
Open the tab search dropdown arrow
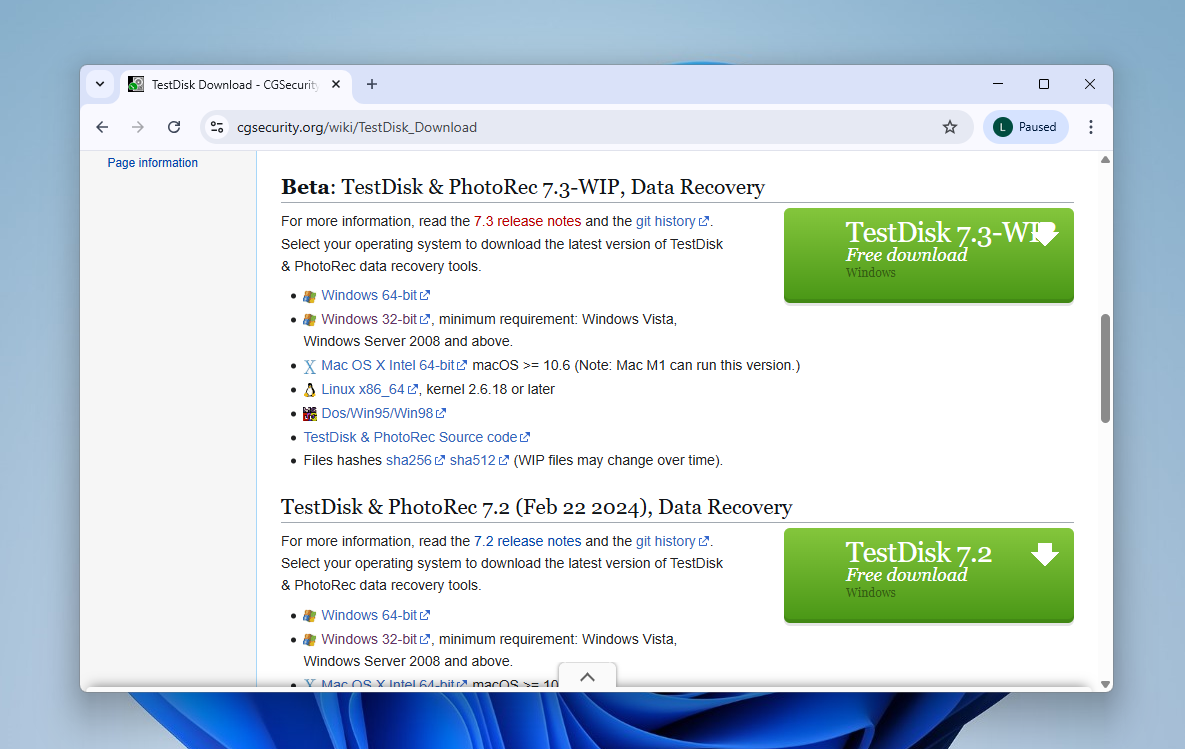coord(100,84)
